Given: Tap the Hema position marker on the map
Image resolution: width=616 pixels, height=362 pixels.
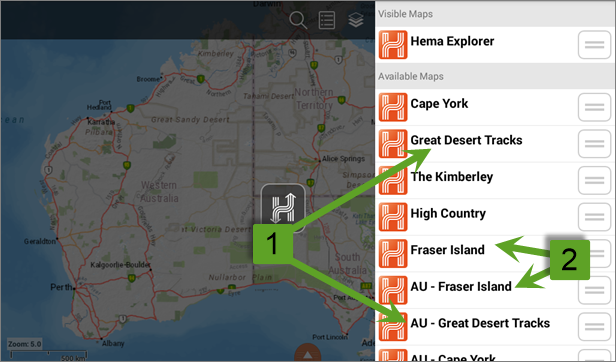Looking at the screenshot, I should click(x=283, y=208).
